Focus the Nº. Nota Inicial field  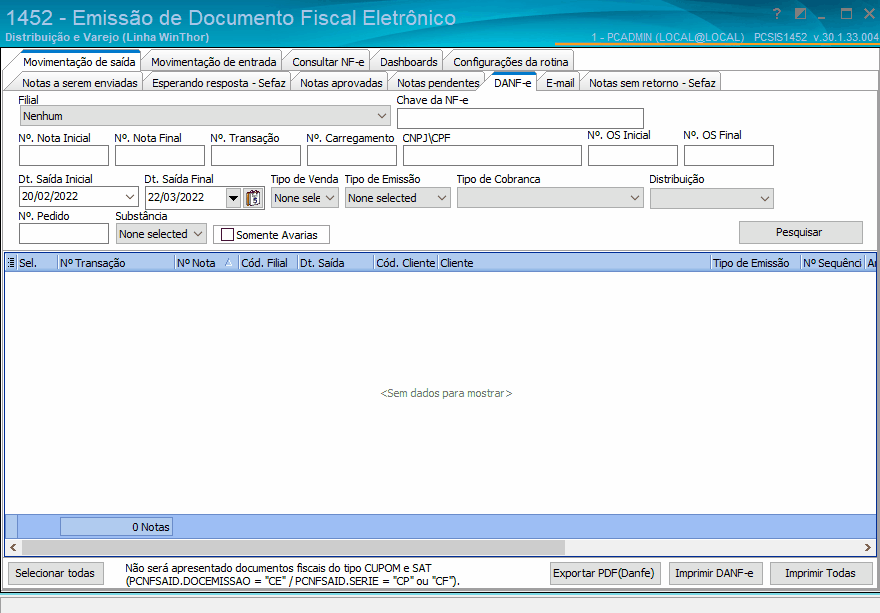64,155
